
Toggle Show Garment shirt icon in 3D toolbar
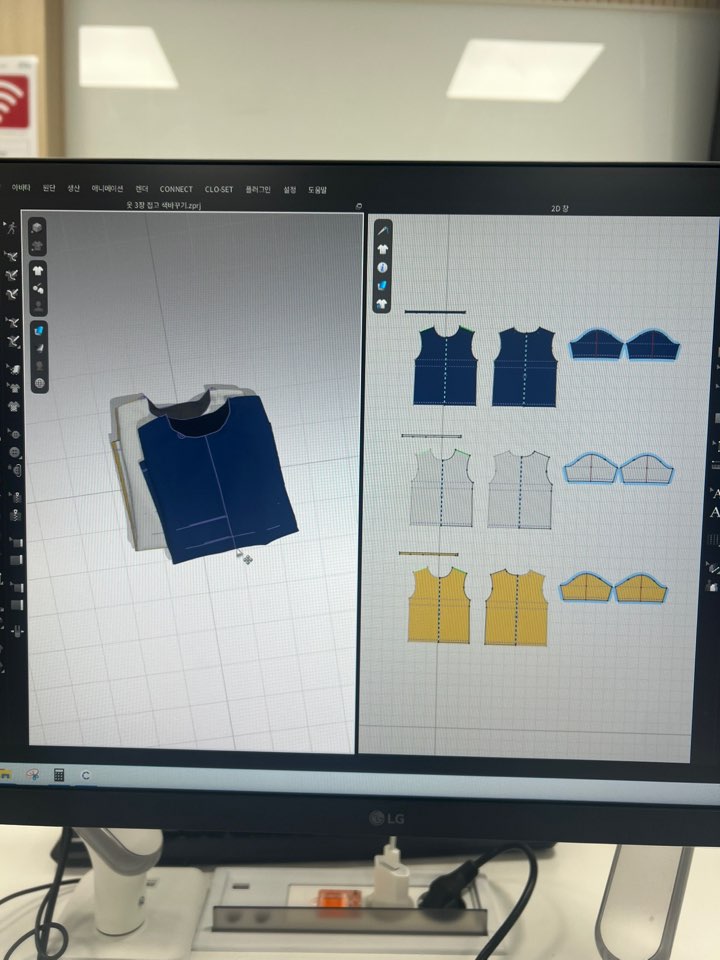[x=38, y=270]
